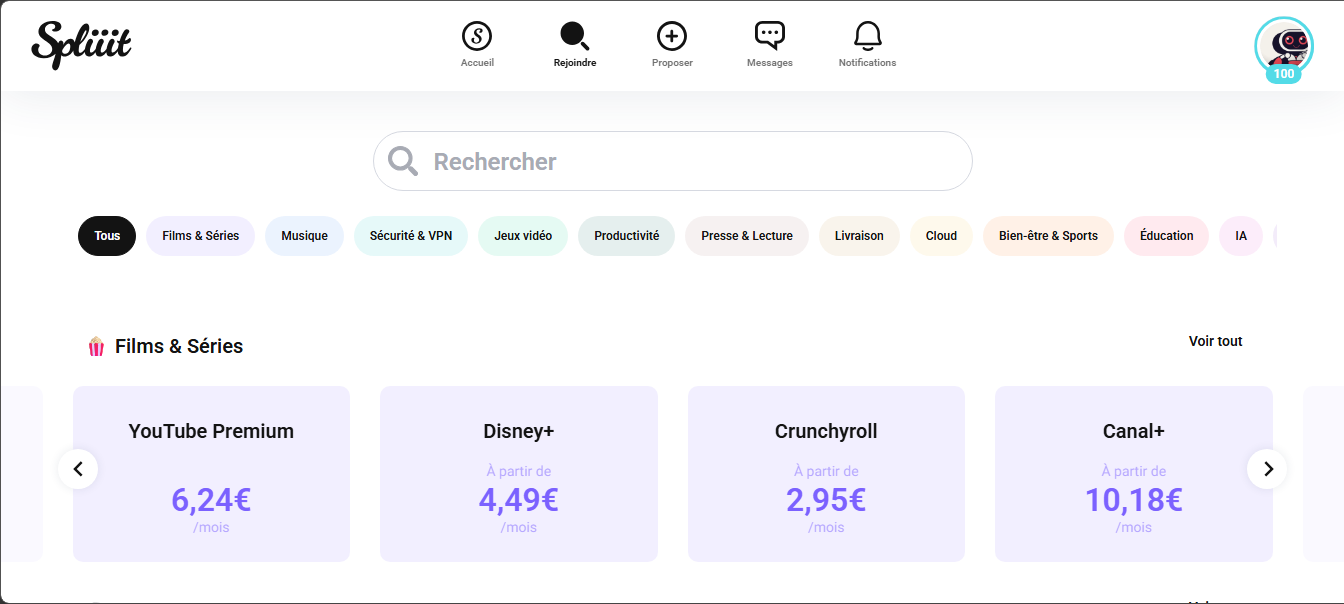Open the Crunchyroll subscription card
1344x604 pixels.
[826, 473]
